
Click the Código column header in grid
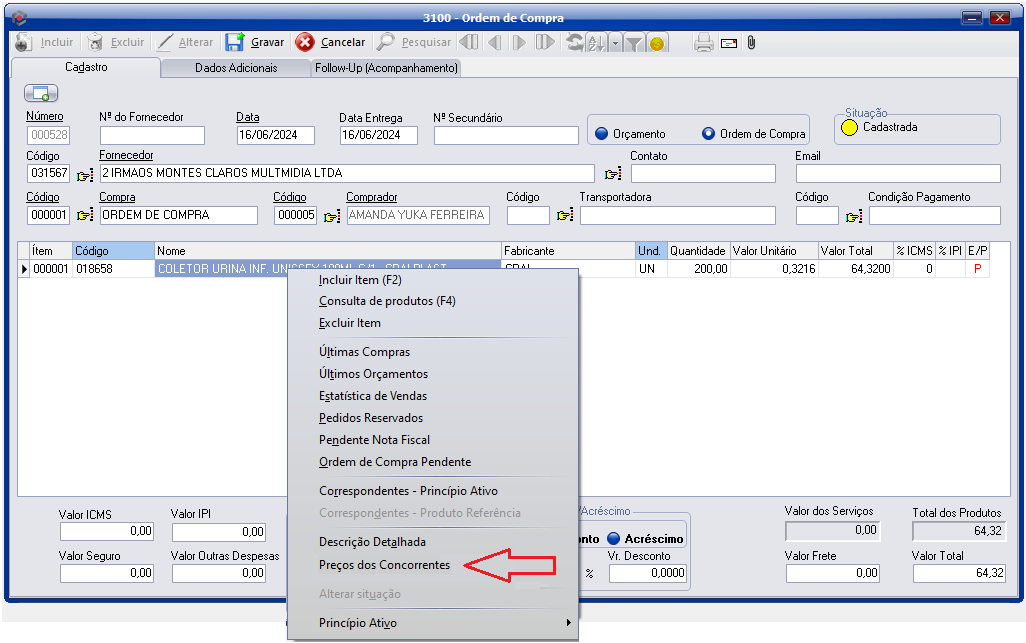pyautogui.click(x=112, y=250)
